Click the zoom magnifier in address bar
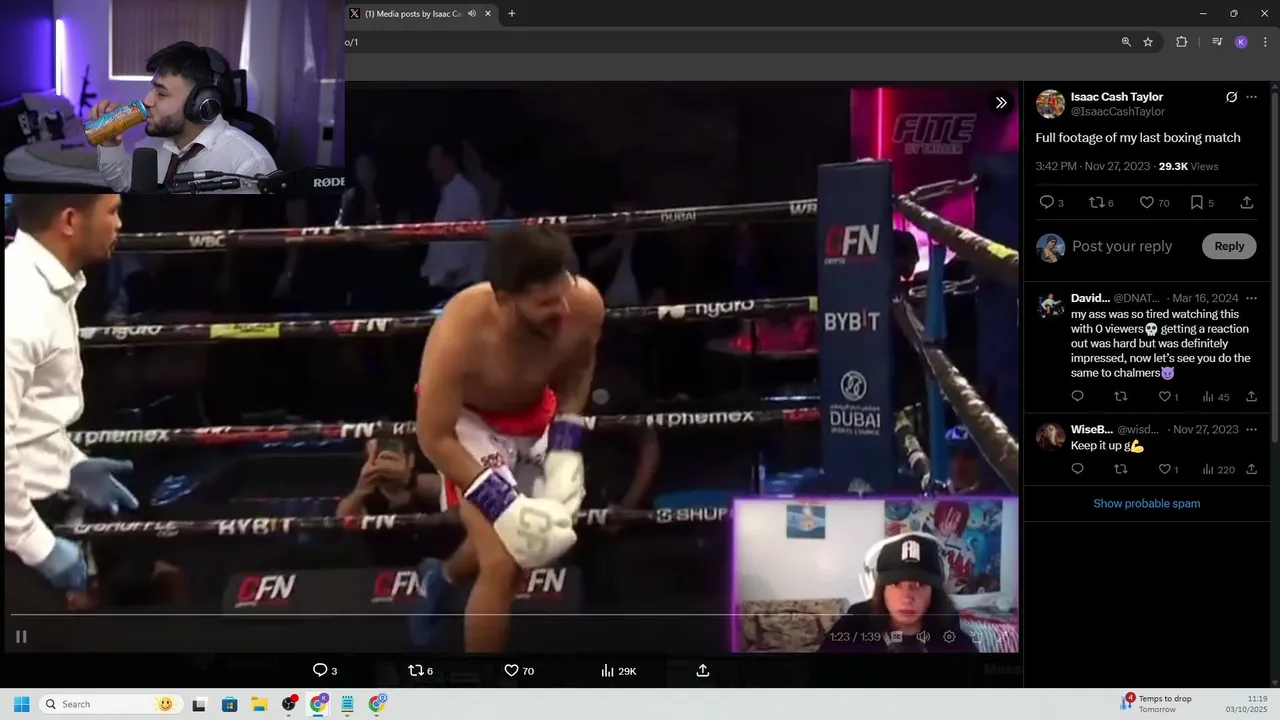Image resolution: width=1280 pixels, height=720 pixels. tap(1126, 42)
